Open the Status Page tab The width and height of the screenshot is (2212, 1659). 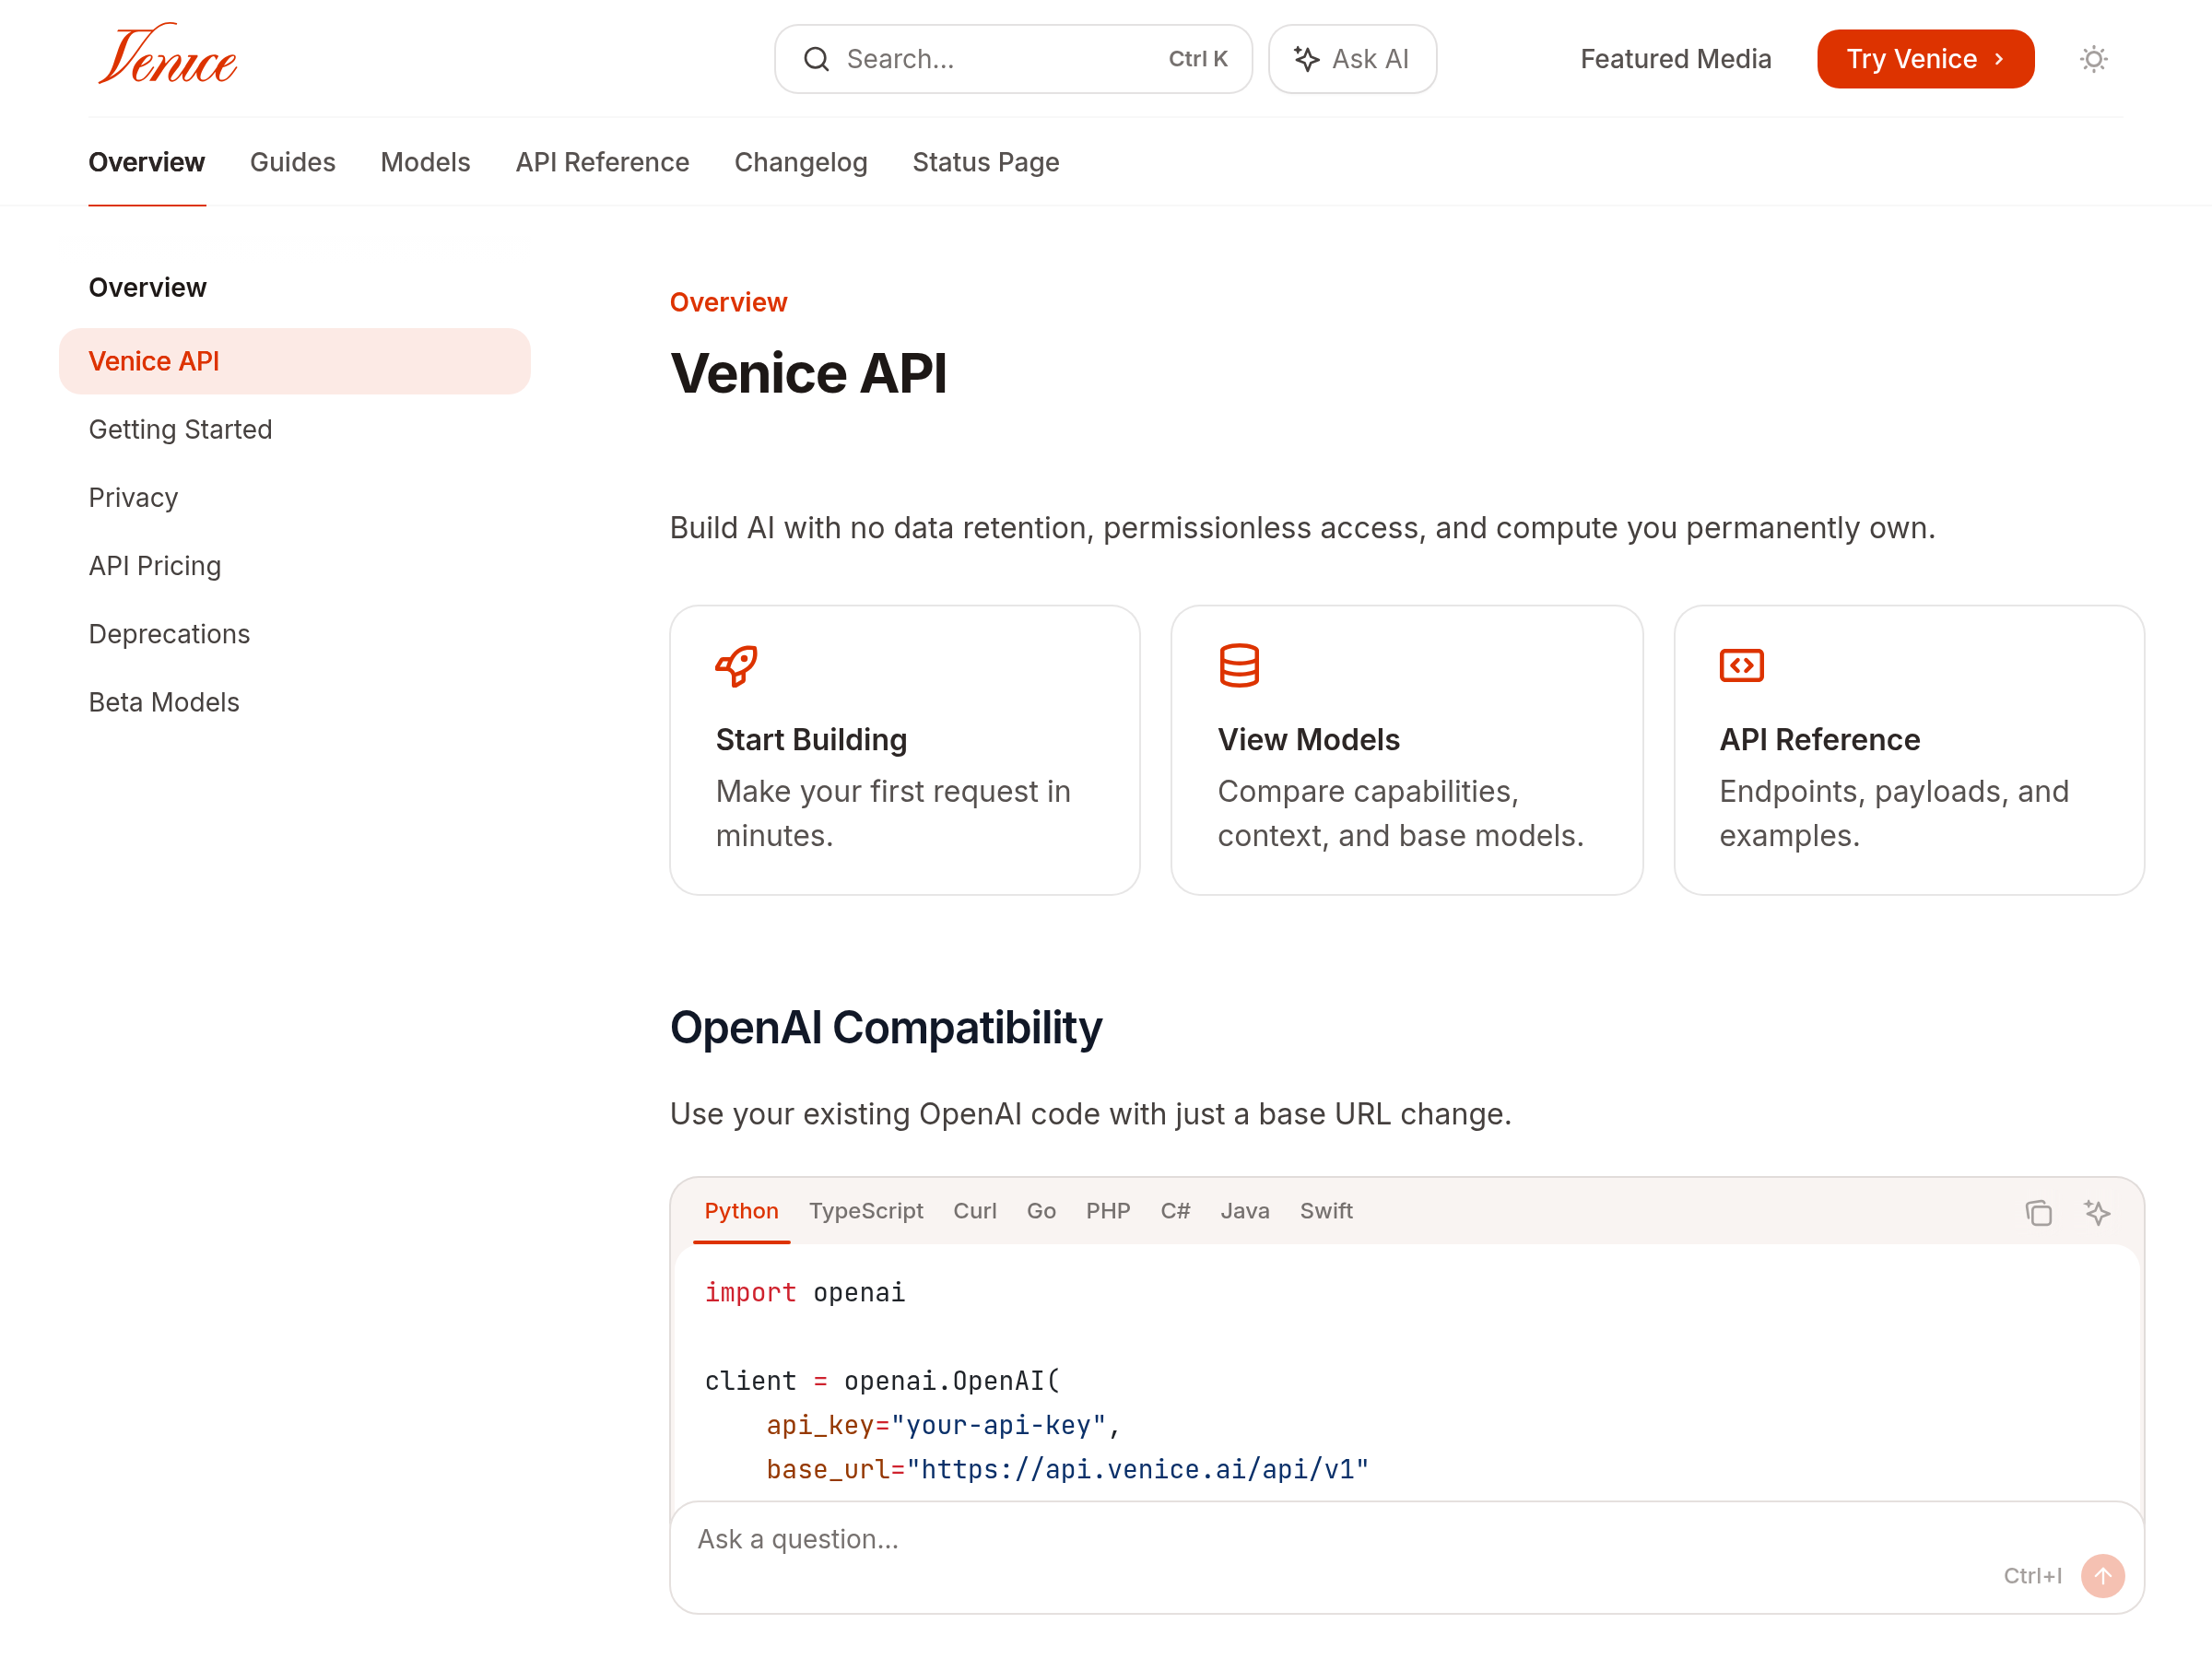986,162
